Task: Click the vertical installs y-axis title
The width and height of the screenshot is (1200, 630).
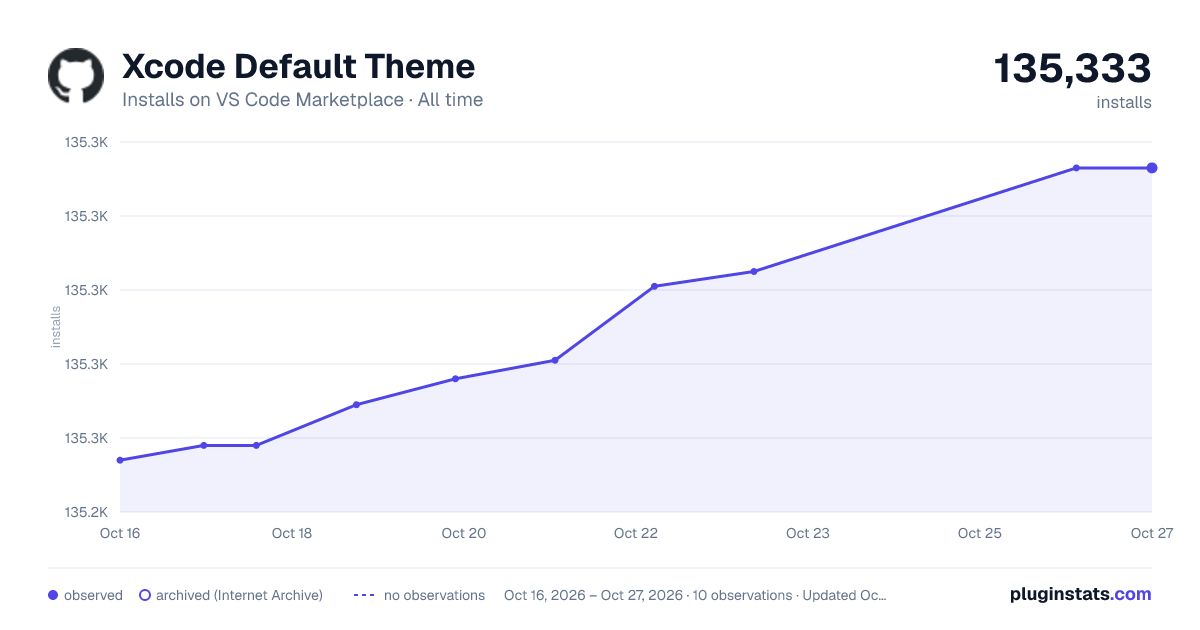Action: click(x=56, y=327)
